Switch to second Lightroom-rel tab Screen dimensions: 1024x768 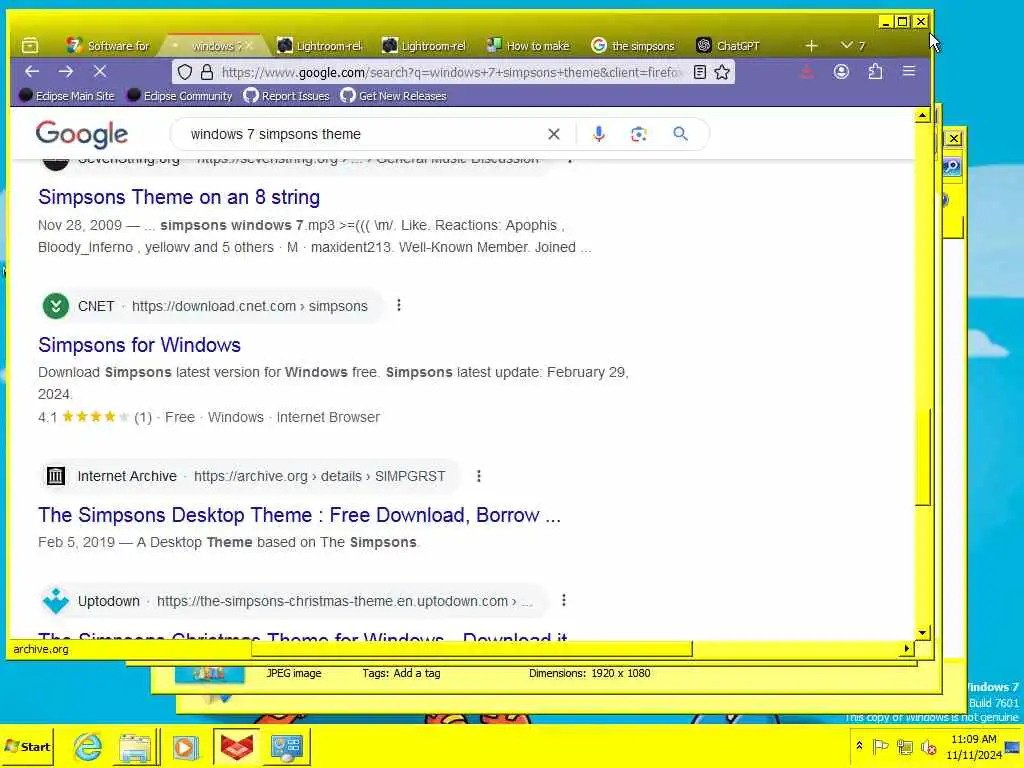(424, 46)
